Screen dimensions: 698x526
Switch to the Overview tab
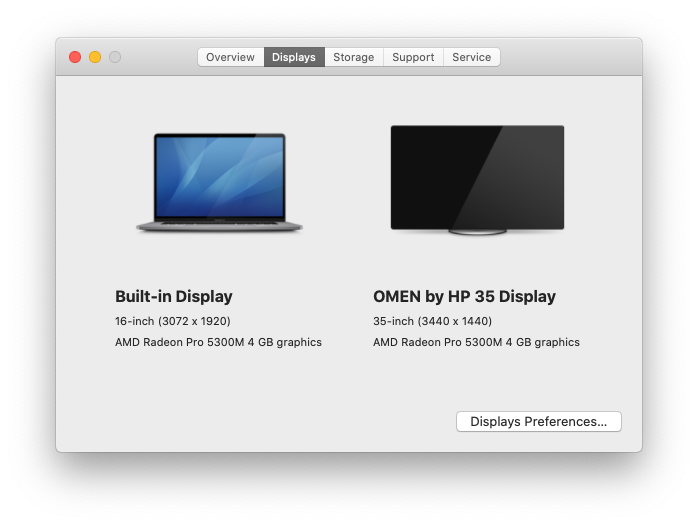tap(231, 57)
